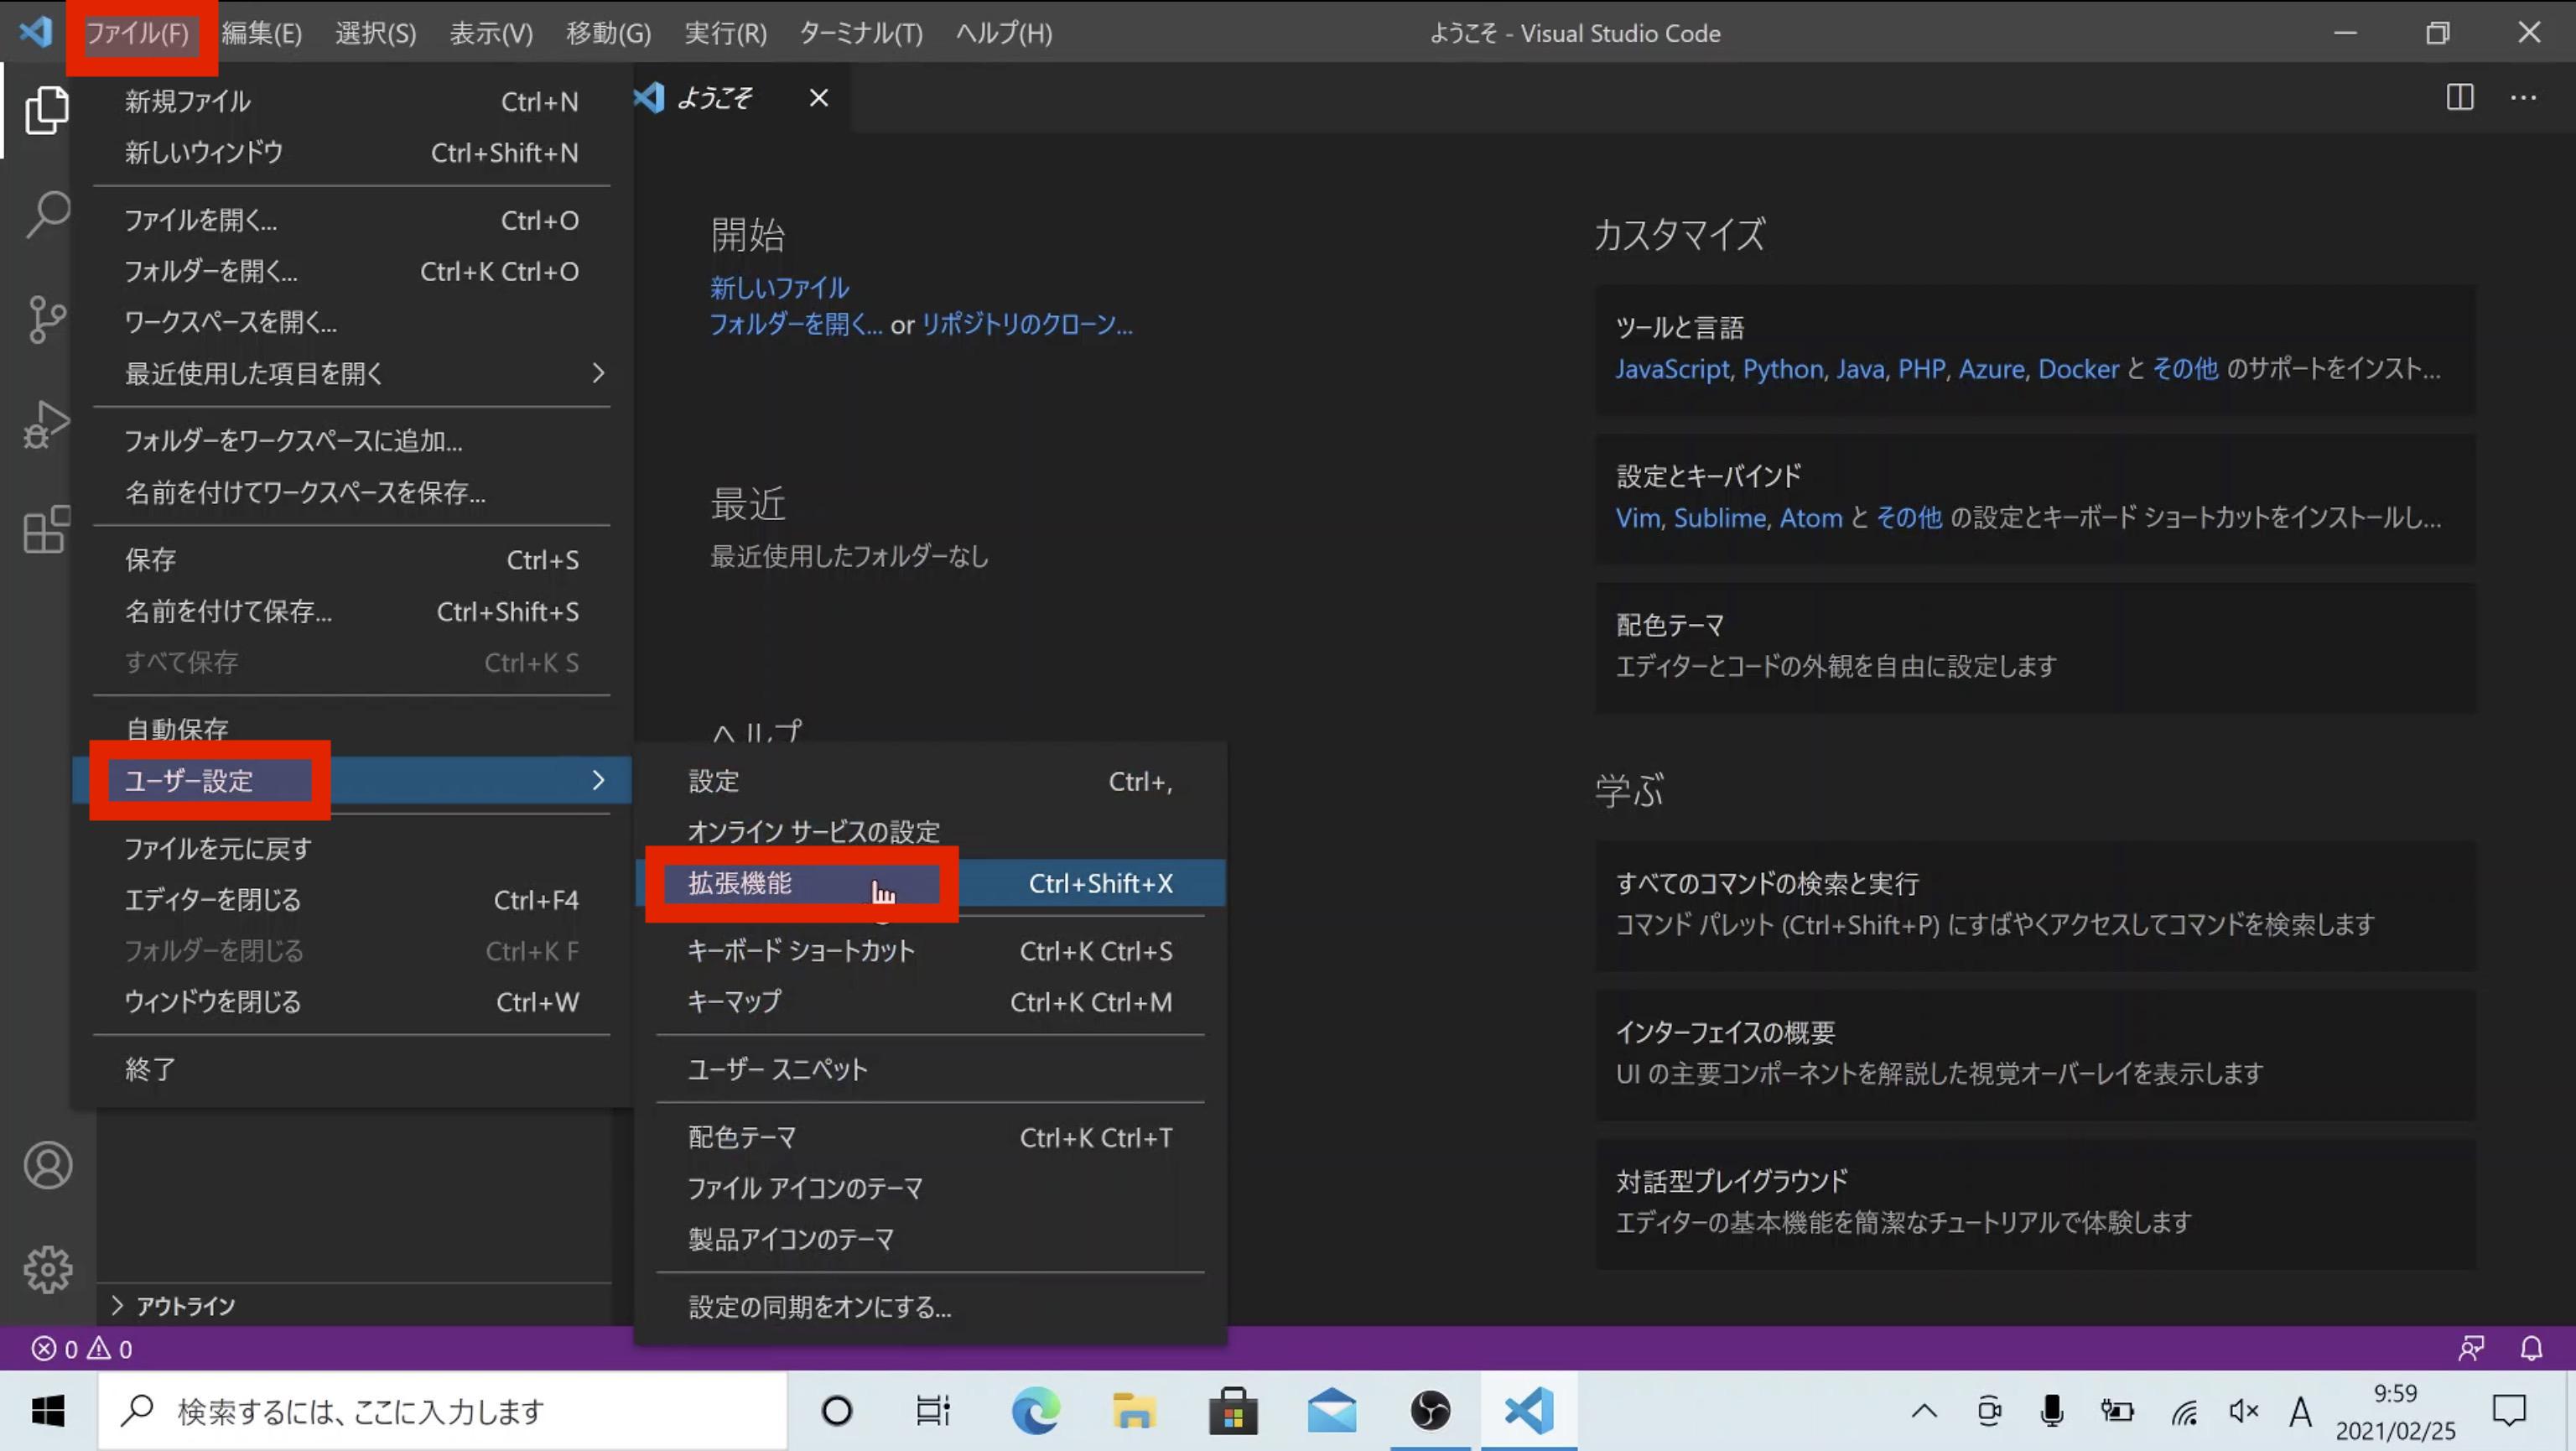This screenshot has width=2576, height=1451.
Task: Open the Search view icon
Action: tap(47, 214)
